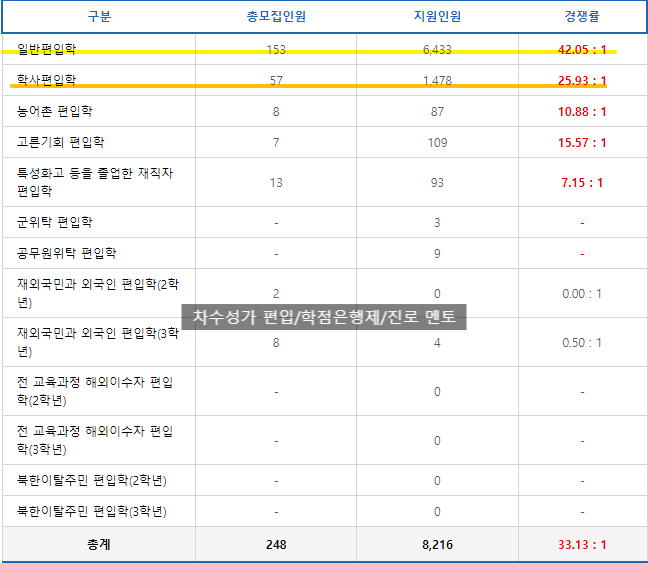648x563 pixels.
Task: Select the 군위탁 편입학 row label
Action: coord(54,222)
